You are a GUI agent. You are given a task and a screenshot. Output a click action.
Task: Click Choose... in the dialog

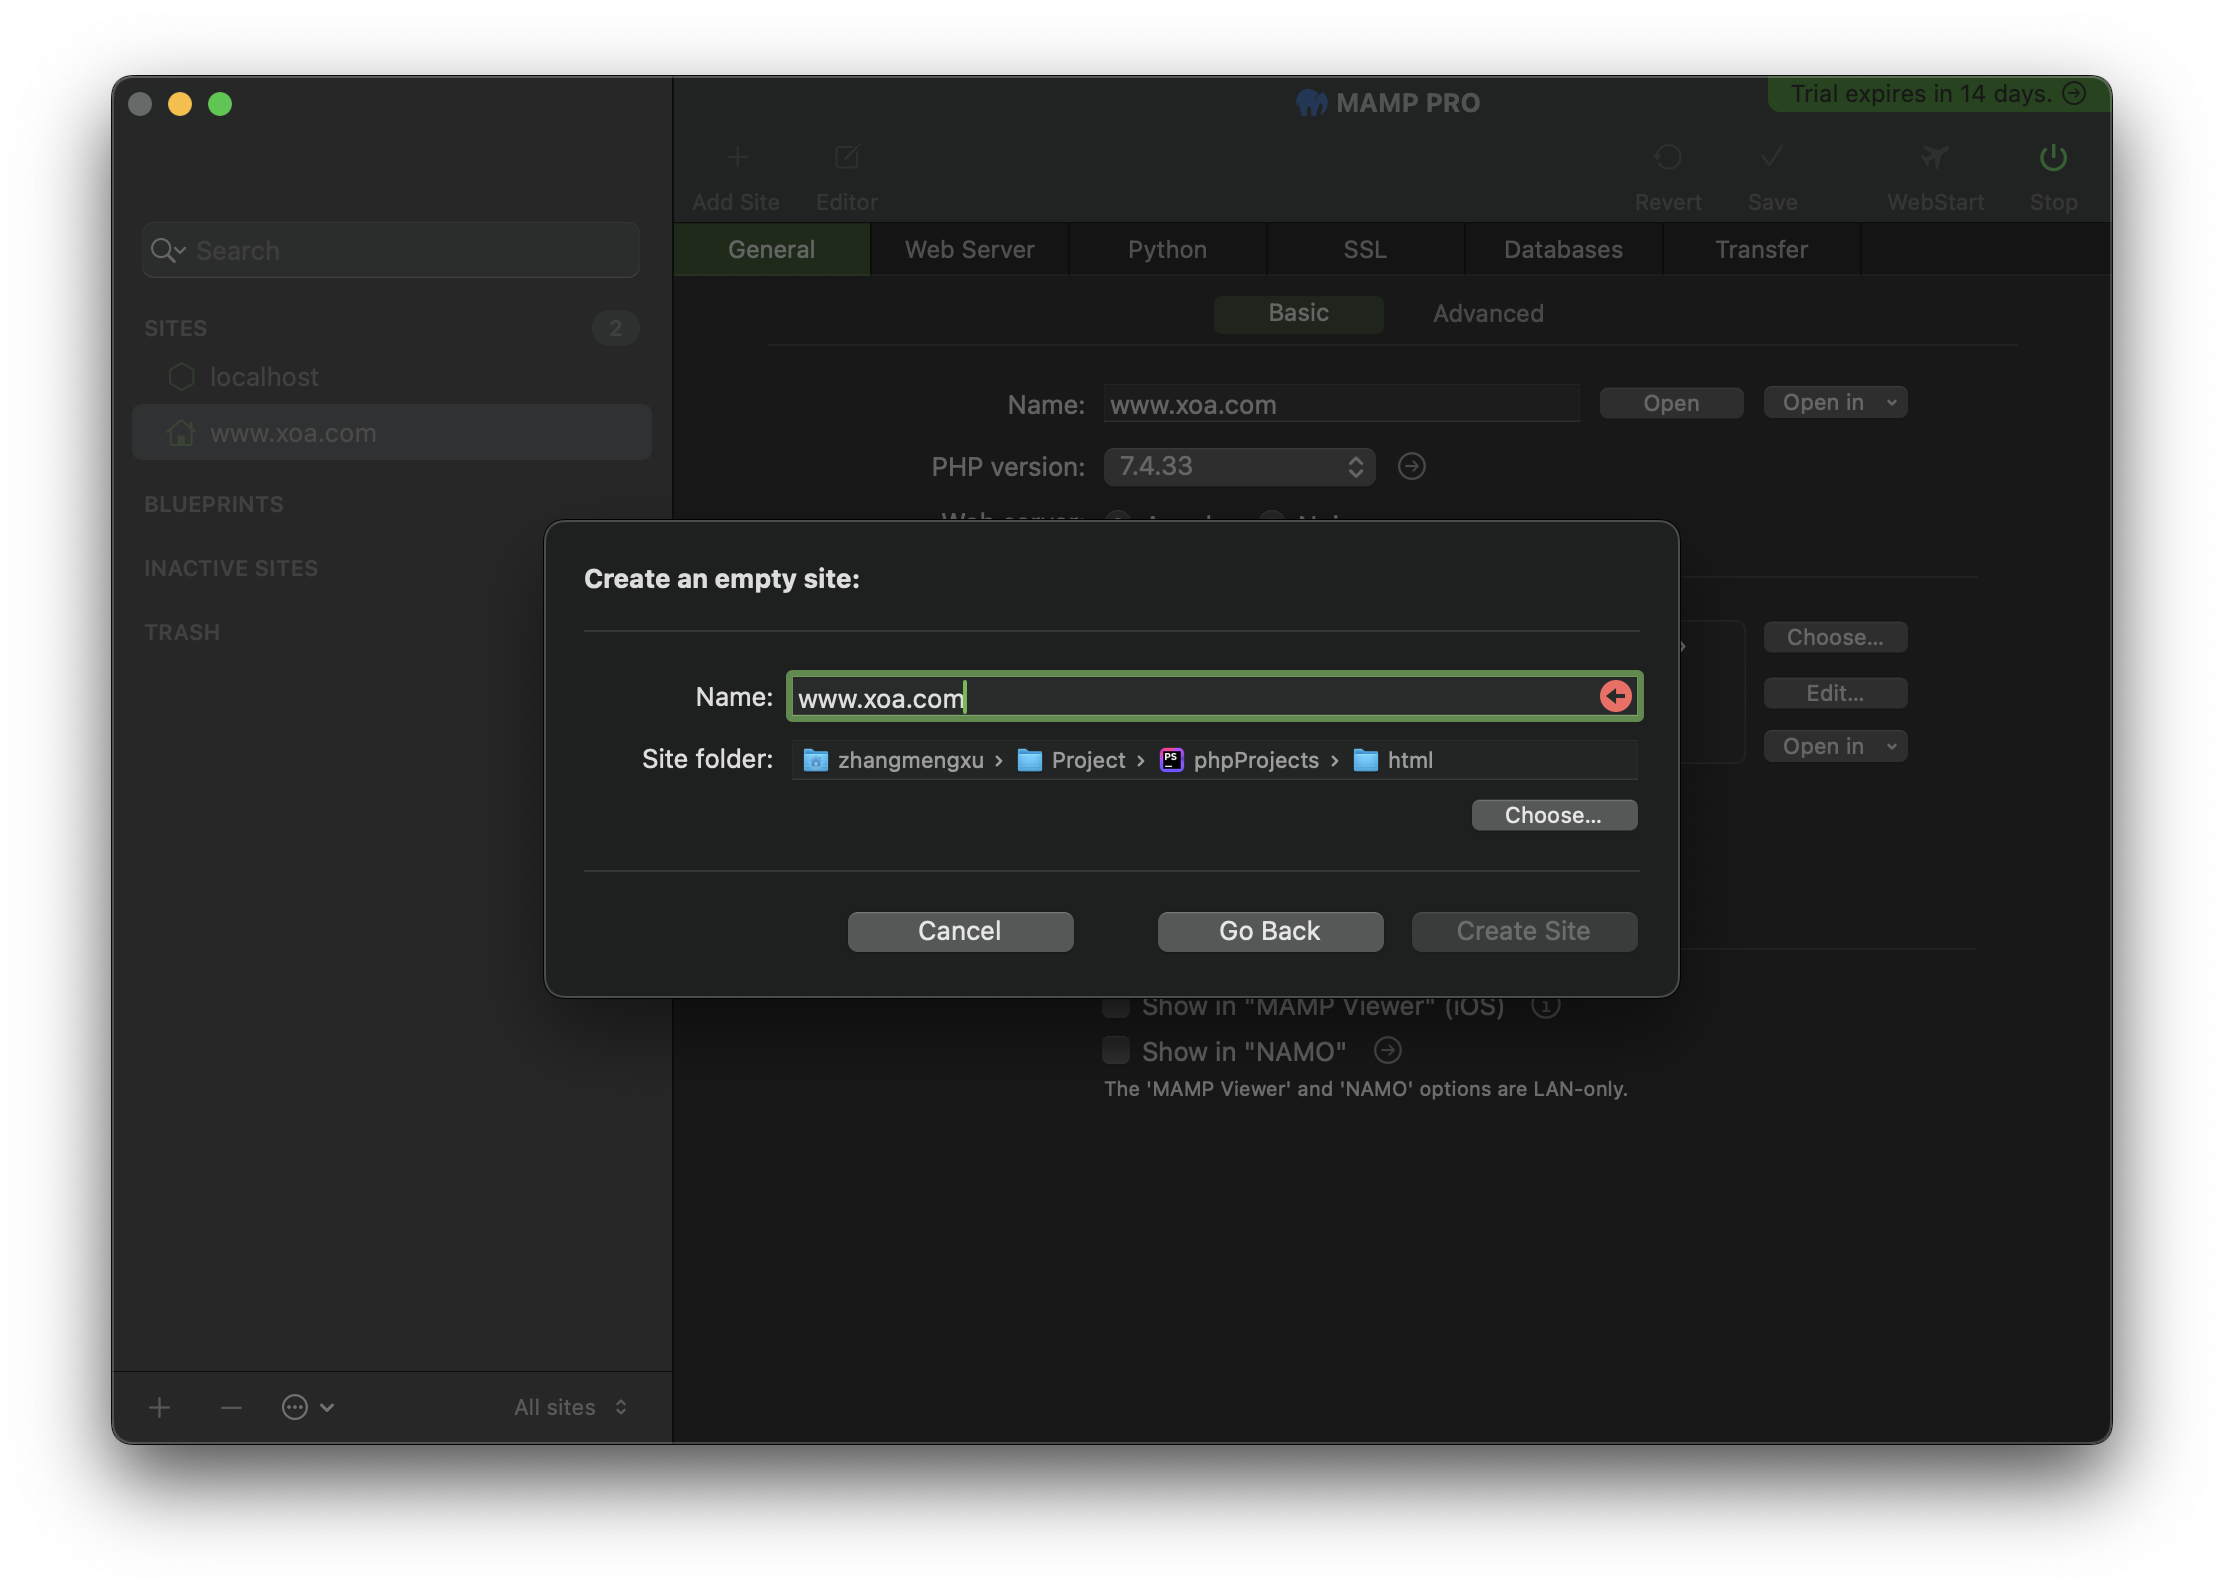tap(1554, 815)
